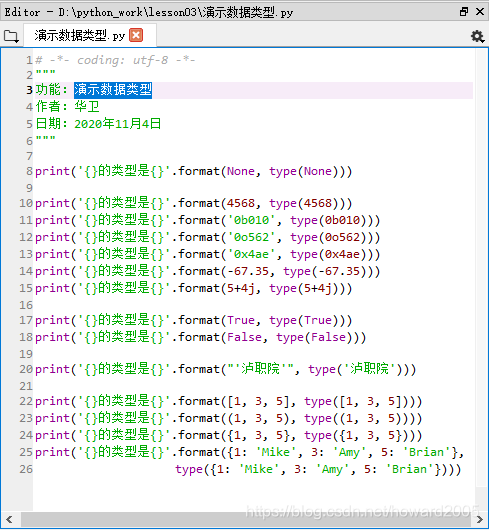
Task: Click continuation line 26 starting with type(
Action: [x=318, y=469]
